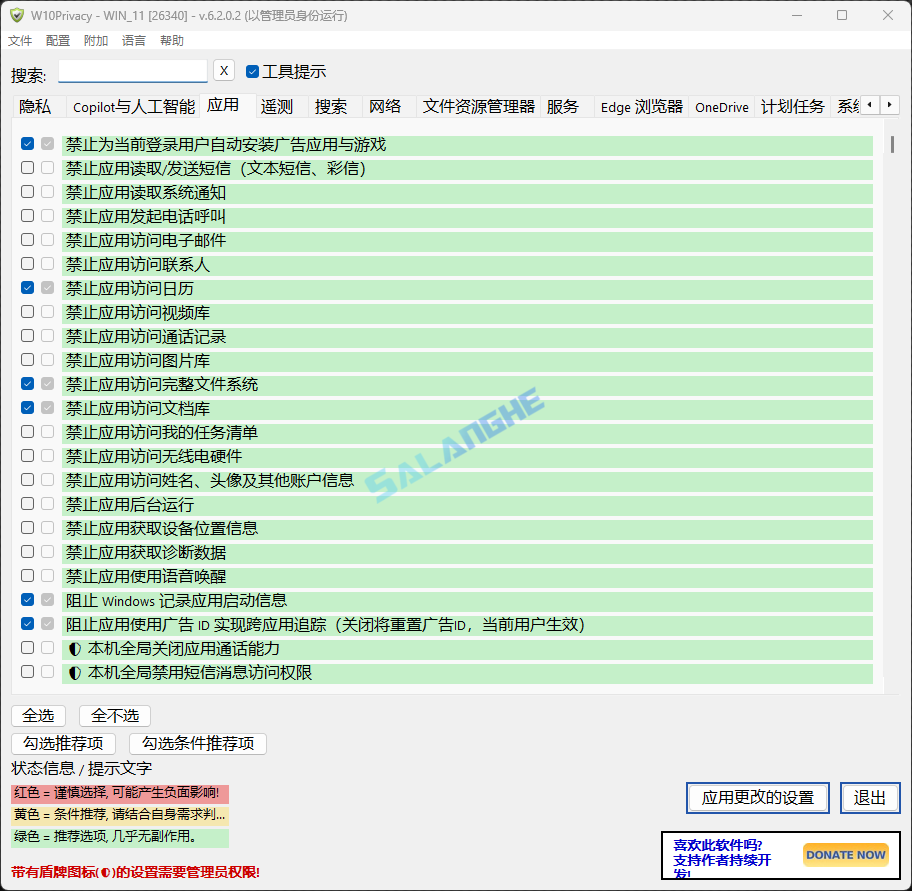The image size is (912, 891).
Task: Switch to the OneDrive tab
Action: pyautogui.click(x=722, y=107)
